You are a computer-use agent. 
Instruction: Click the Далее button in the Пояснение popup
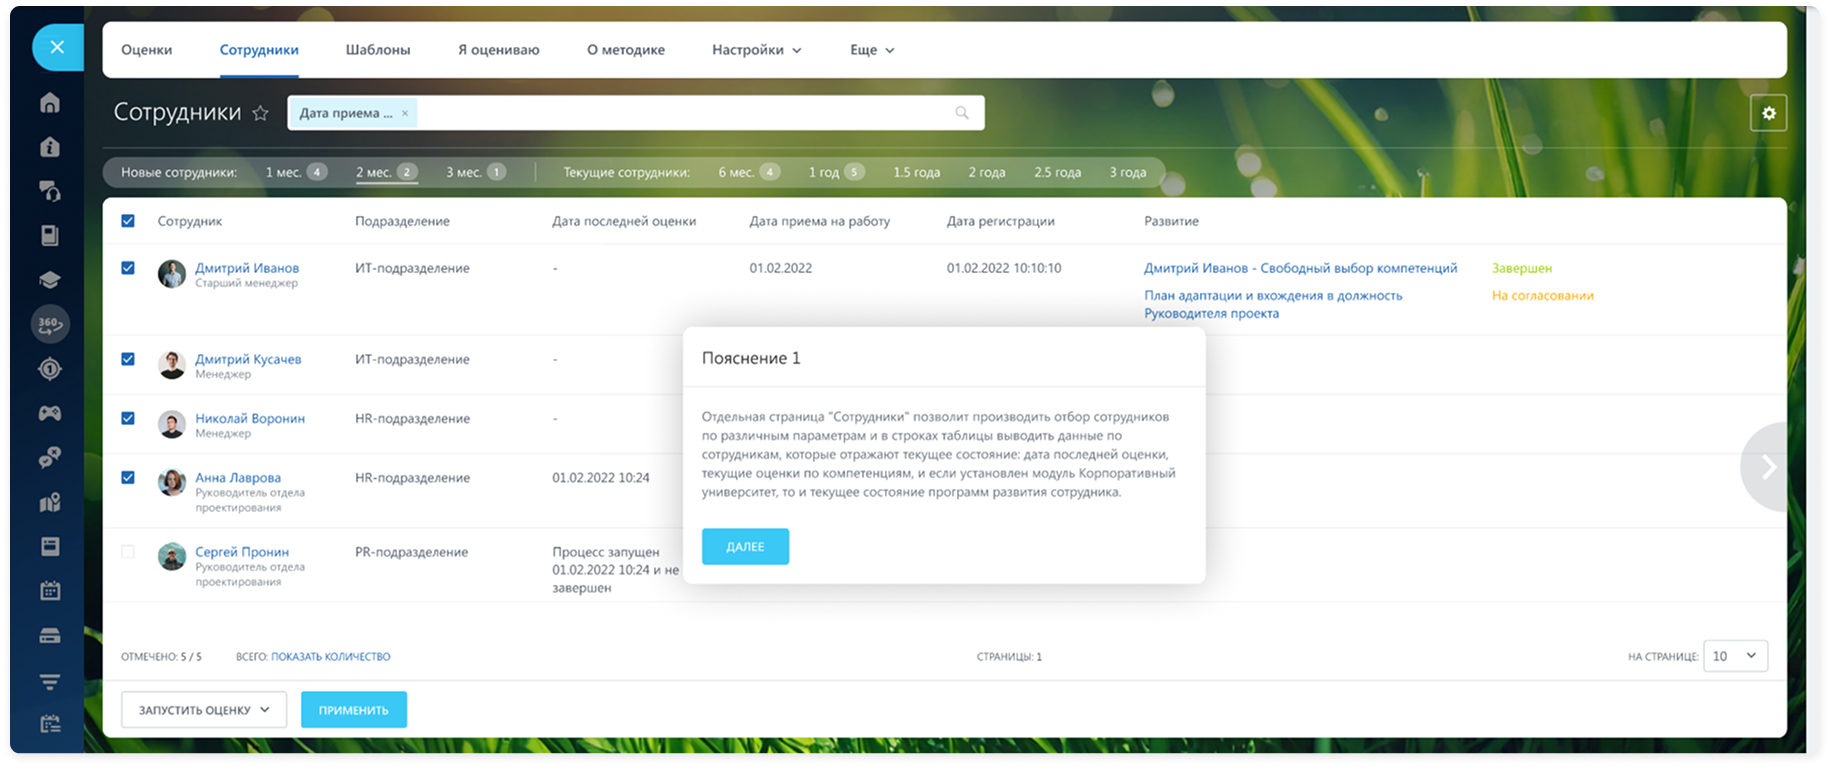click(745, 547)
